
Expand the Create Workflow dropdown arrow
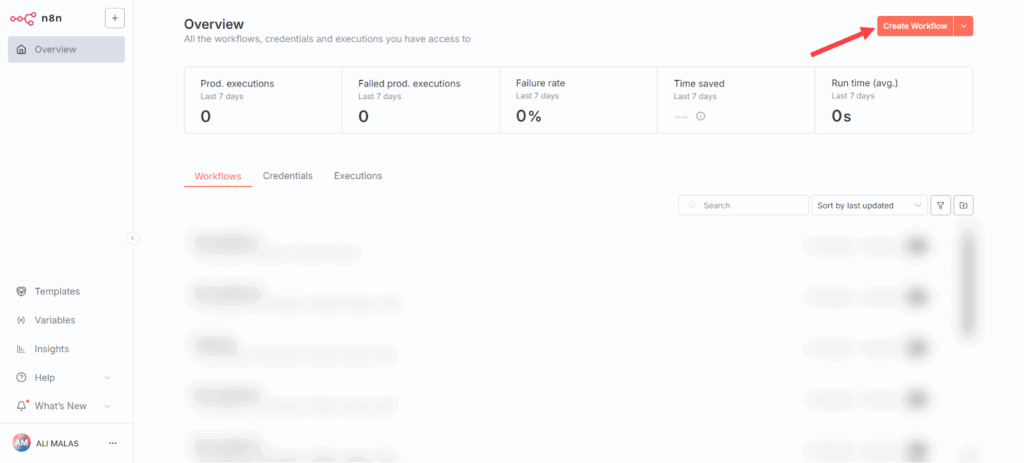(x=963, y=26)
